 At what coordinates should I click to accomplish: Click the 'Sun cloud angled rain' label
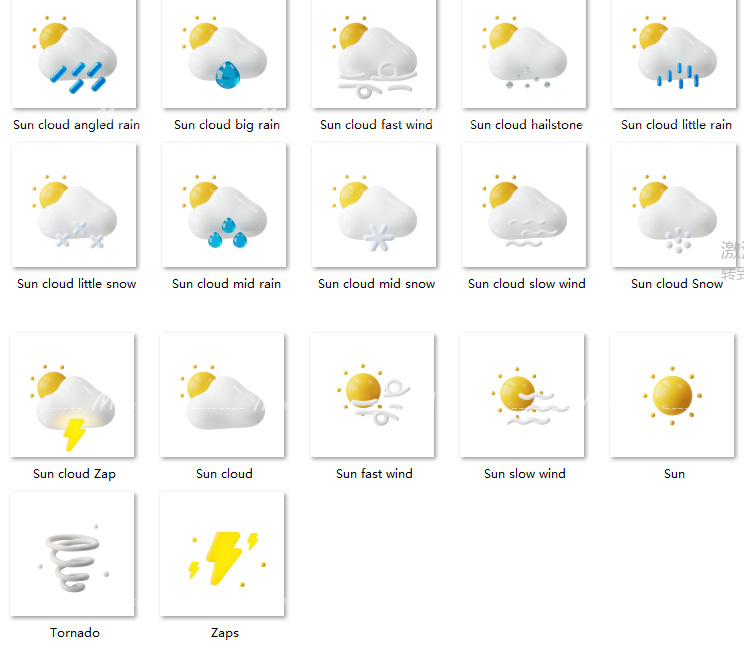(77, 125)
